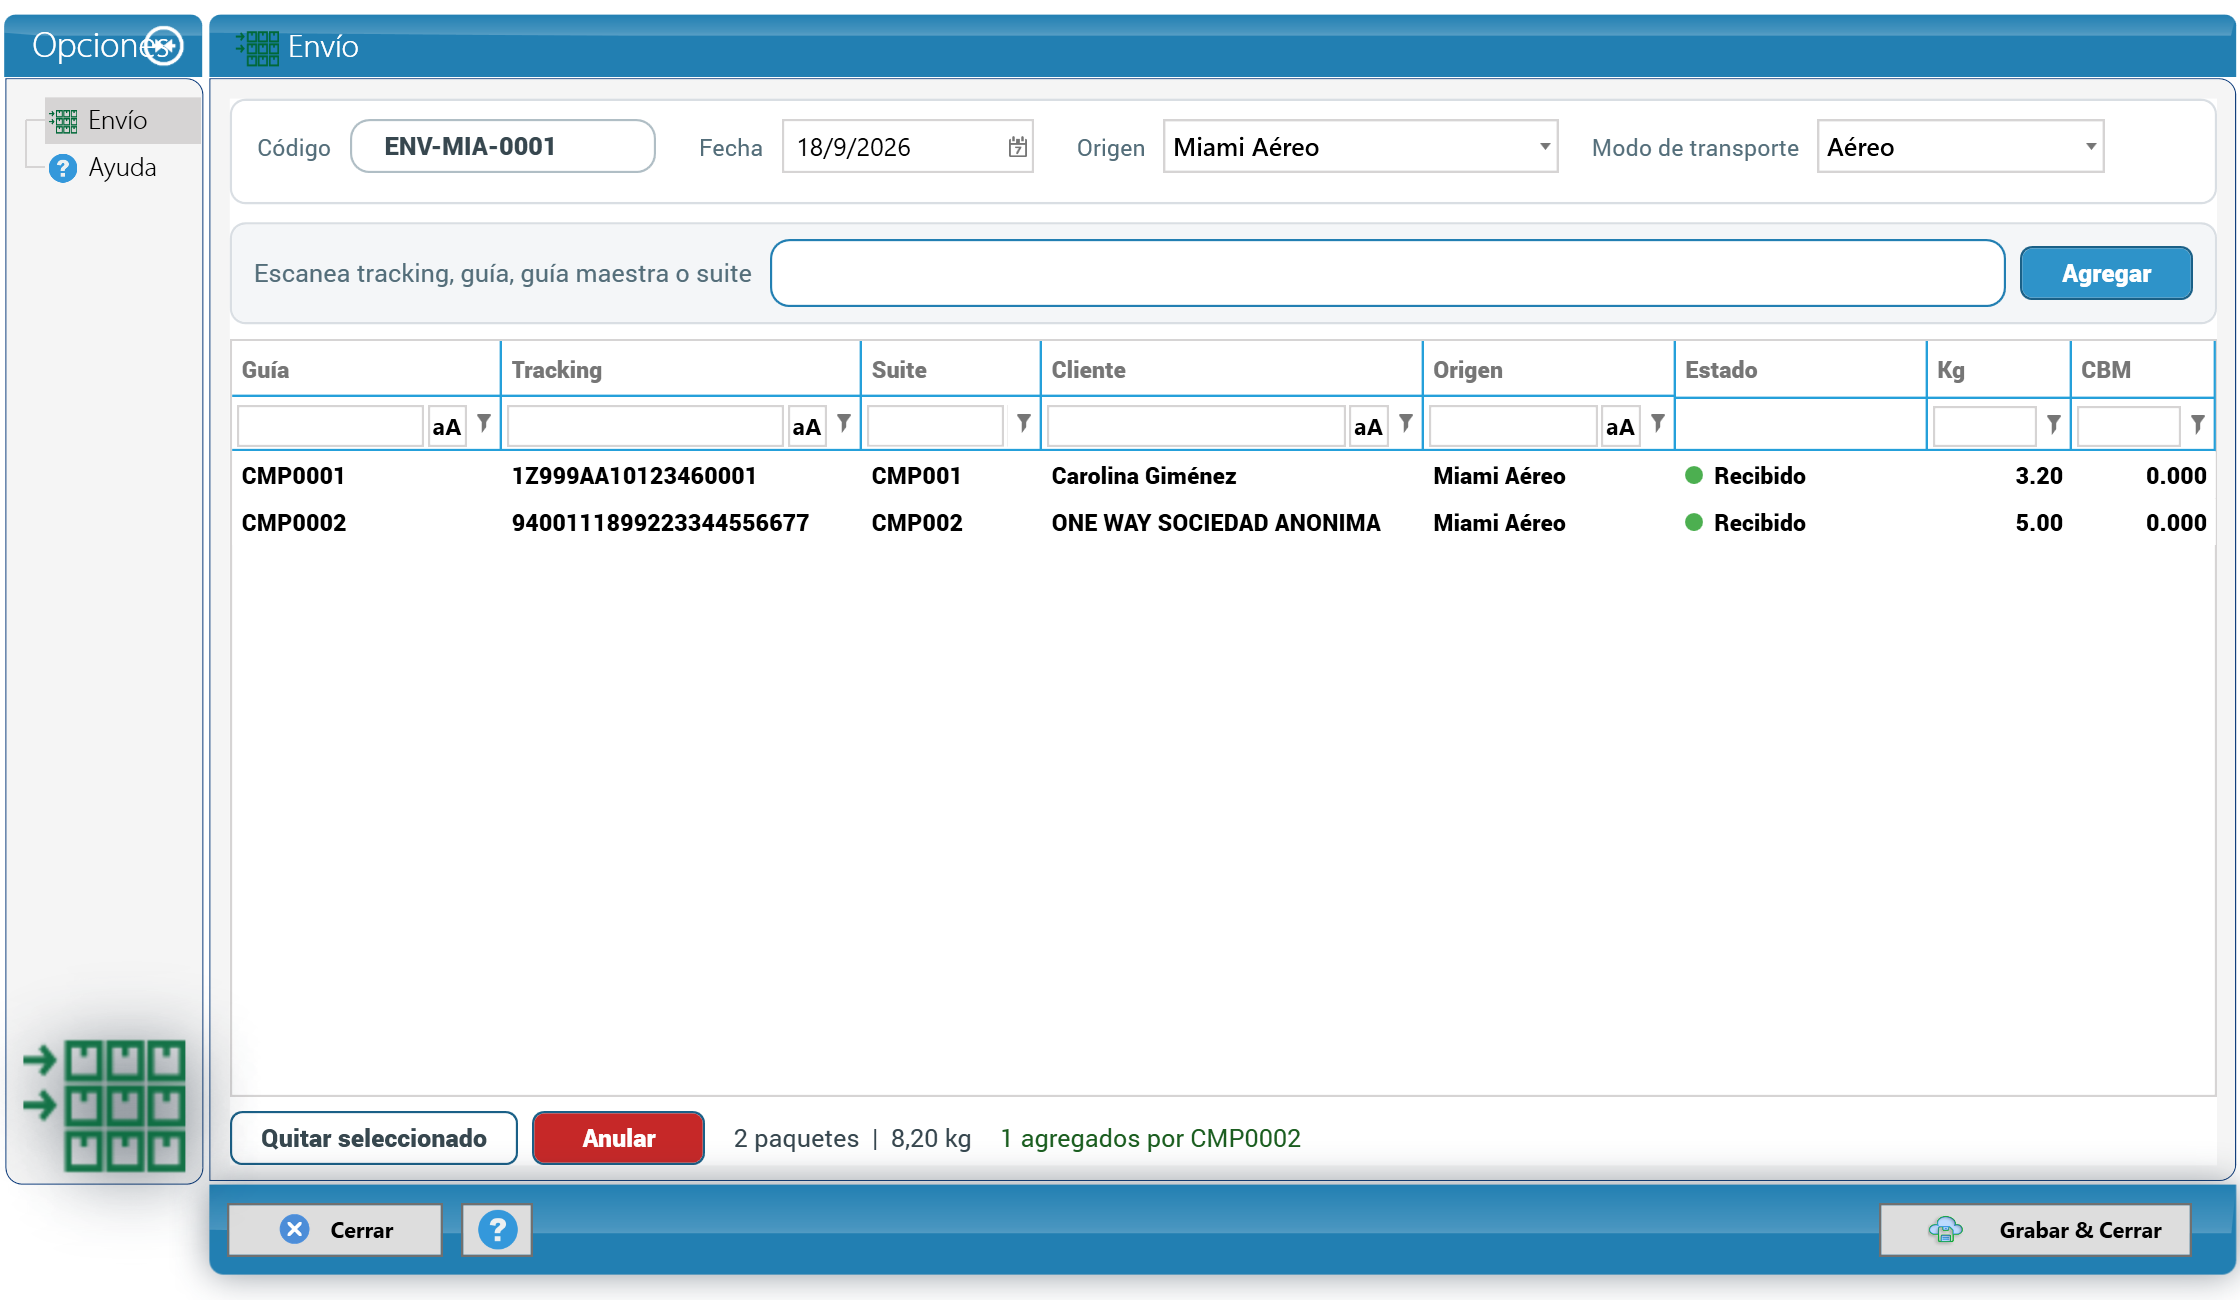Click the large green packages logo in the sidebar
This screenshot has height=1300, width=2240.
point(105,1105)
